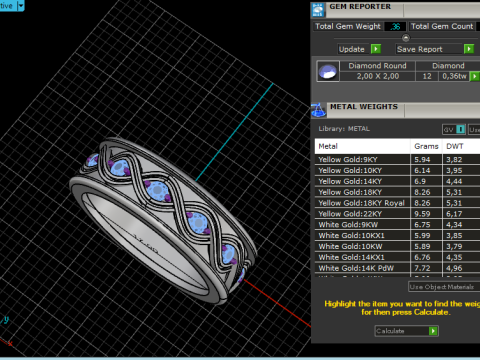The width and height of the screenshot is (480, 360).
Task: Select the Yellow Gold:10KY row
Action: tap(397, 170)
